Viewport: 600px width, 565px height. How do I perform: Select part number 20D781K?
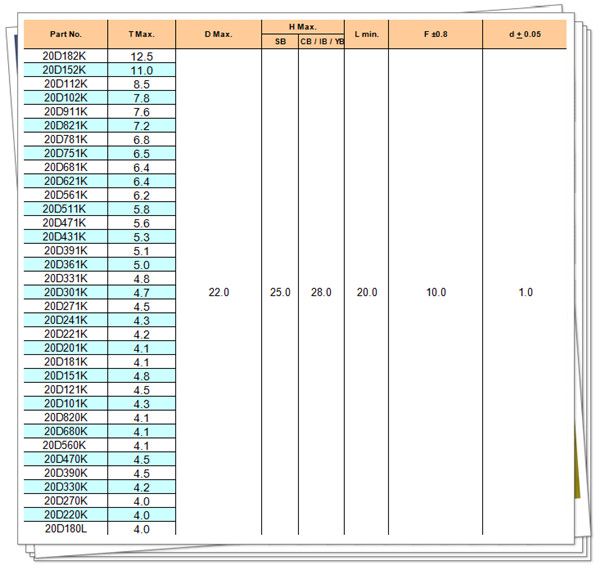click(66, 139)
